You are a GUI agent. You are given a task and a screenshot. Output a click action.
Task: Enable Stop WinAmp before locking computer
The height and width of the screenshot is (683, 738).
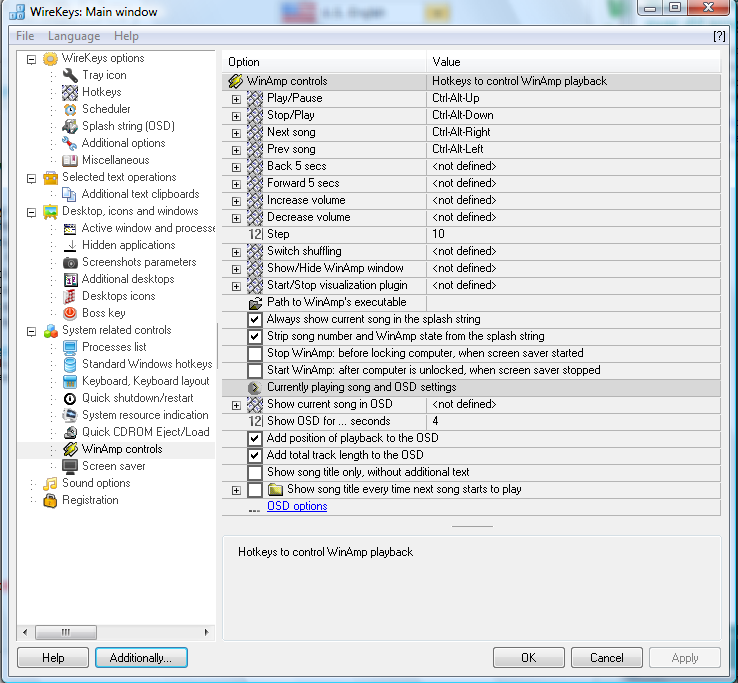[255, 353]
